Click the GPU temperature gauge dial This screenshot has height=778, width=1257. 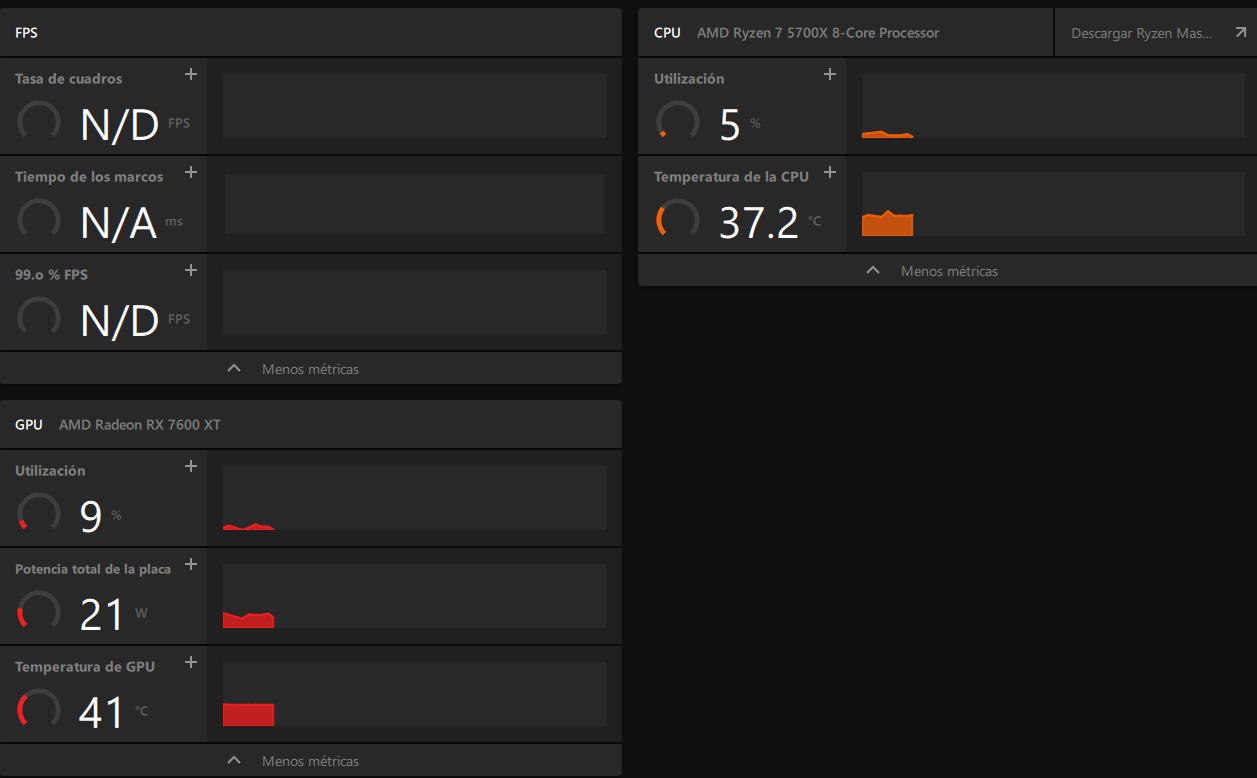[39, 709]
